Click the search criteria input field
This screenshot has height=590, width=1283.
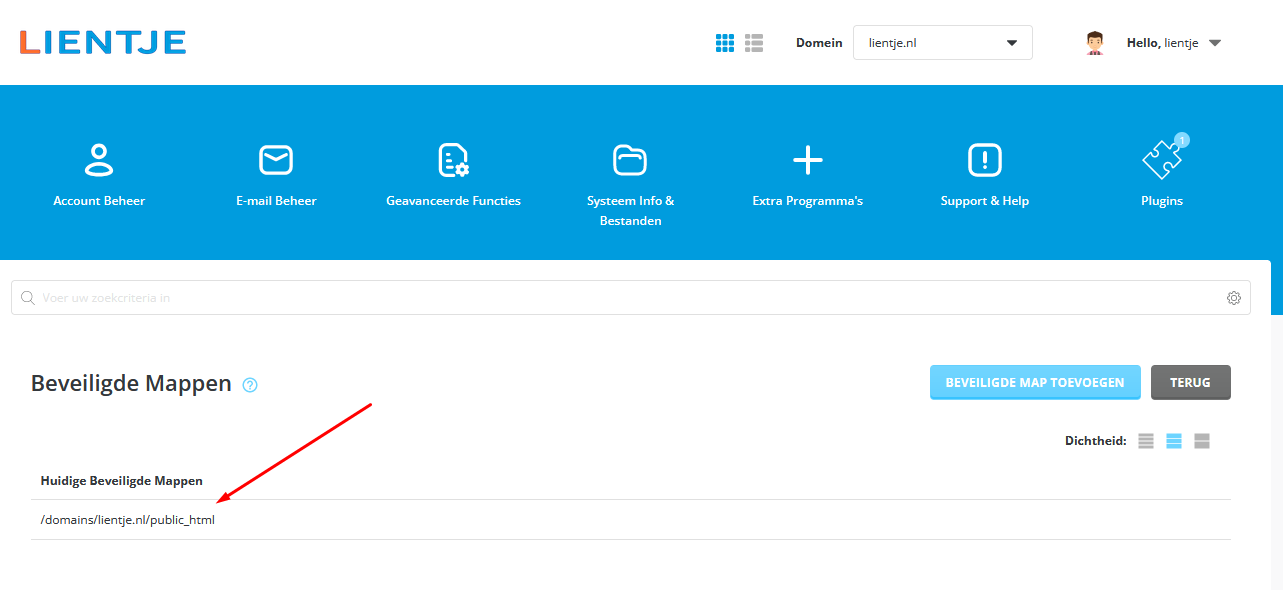coord(630,298)
